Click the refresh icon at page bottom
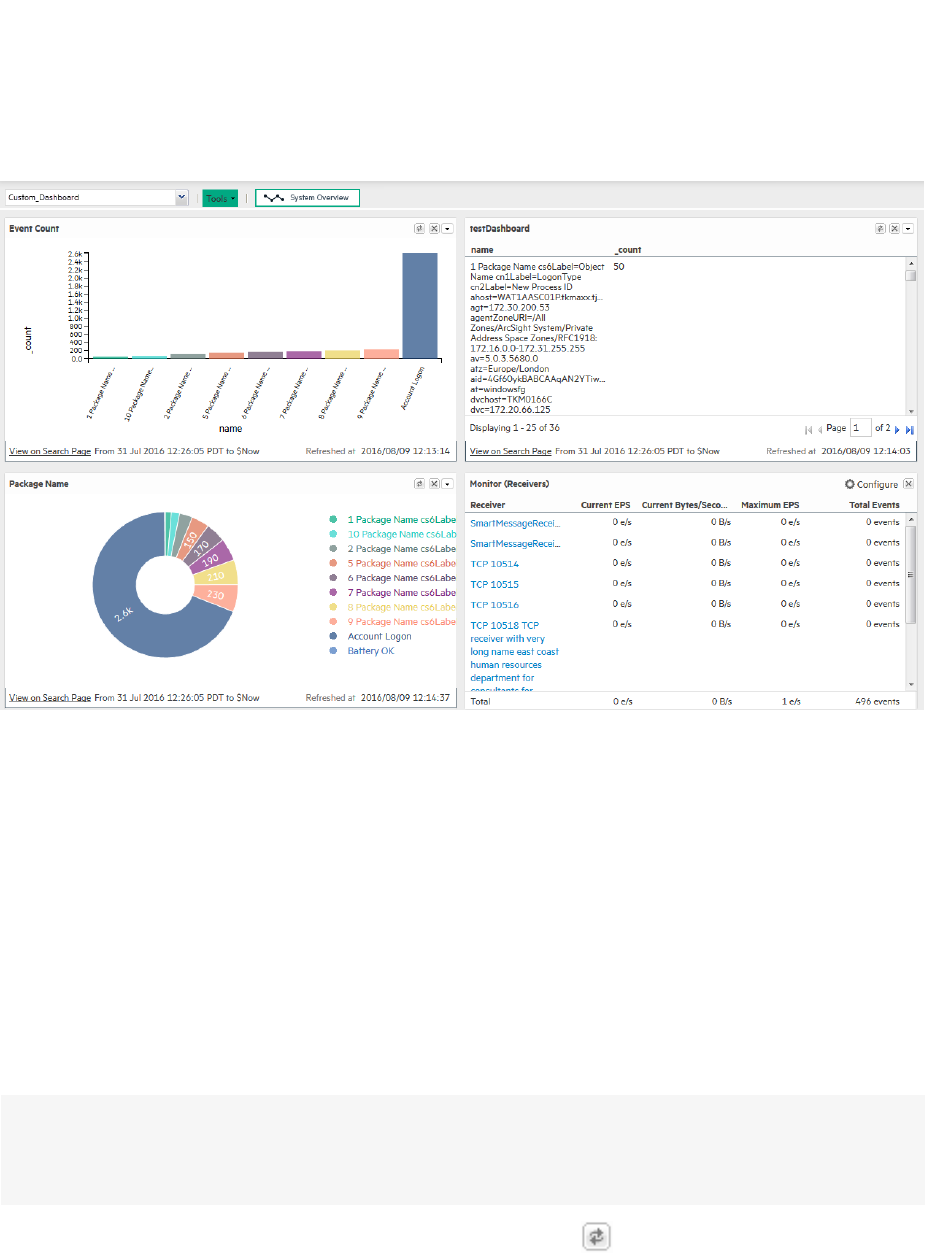 [x=596, y=1236]
